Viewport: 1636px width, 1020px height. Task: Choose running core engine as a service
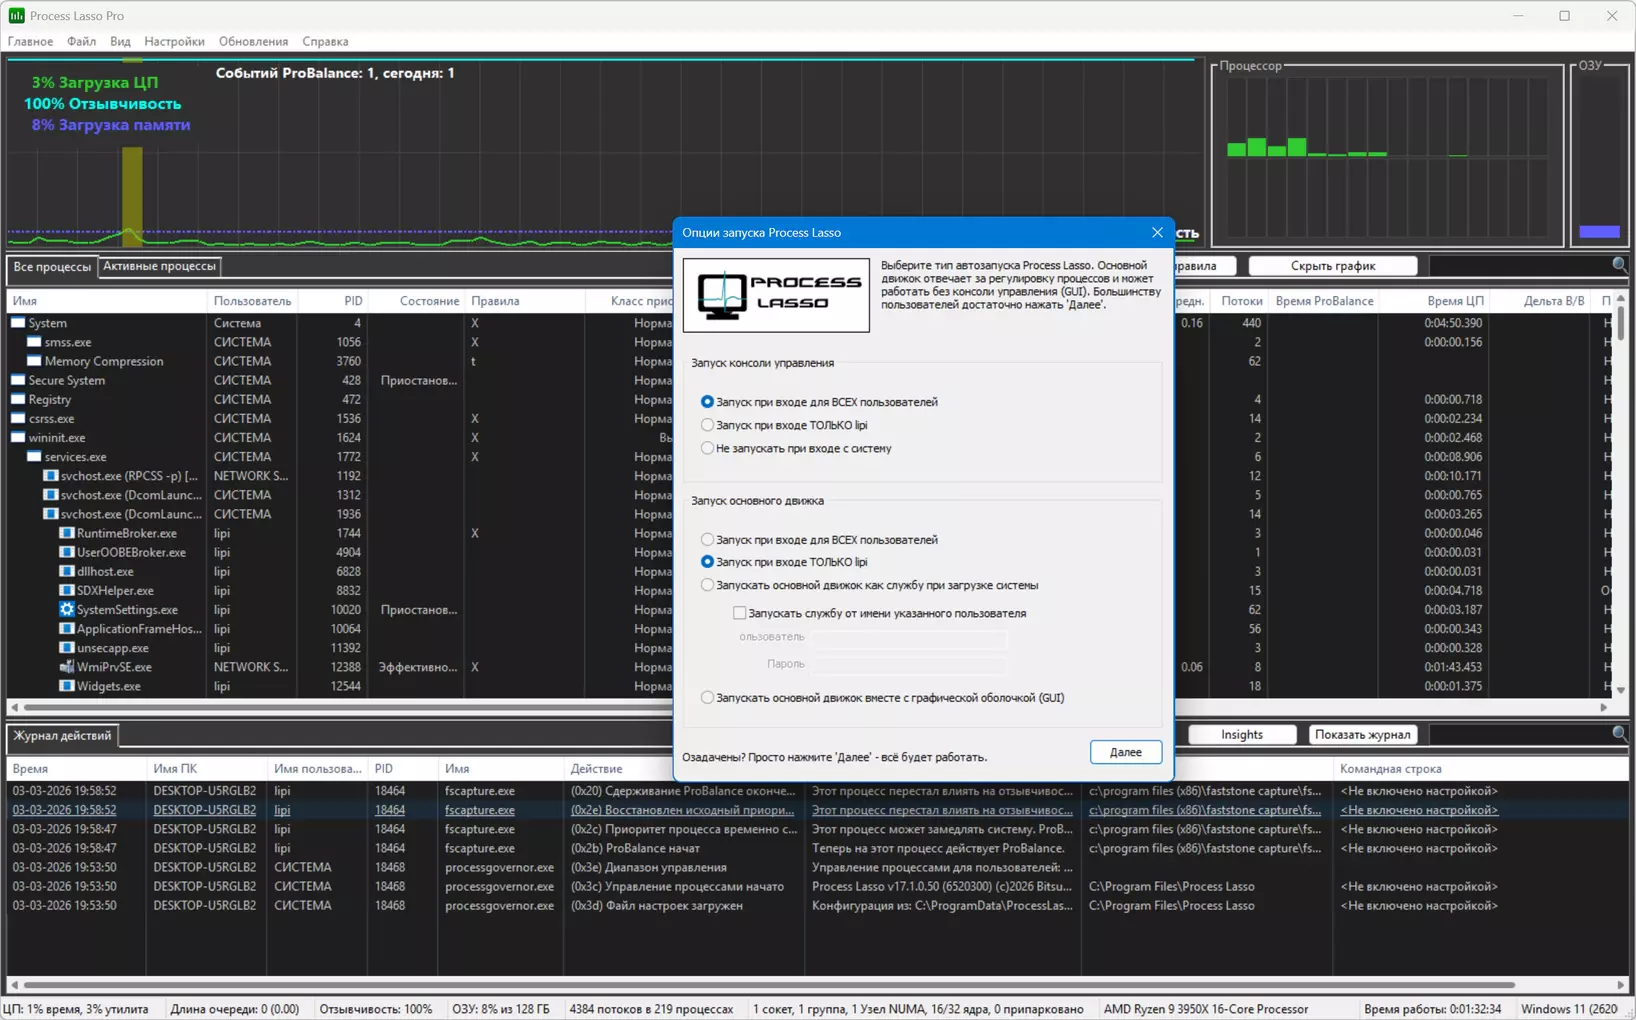click(708, 585)
